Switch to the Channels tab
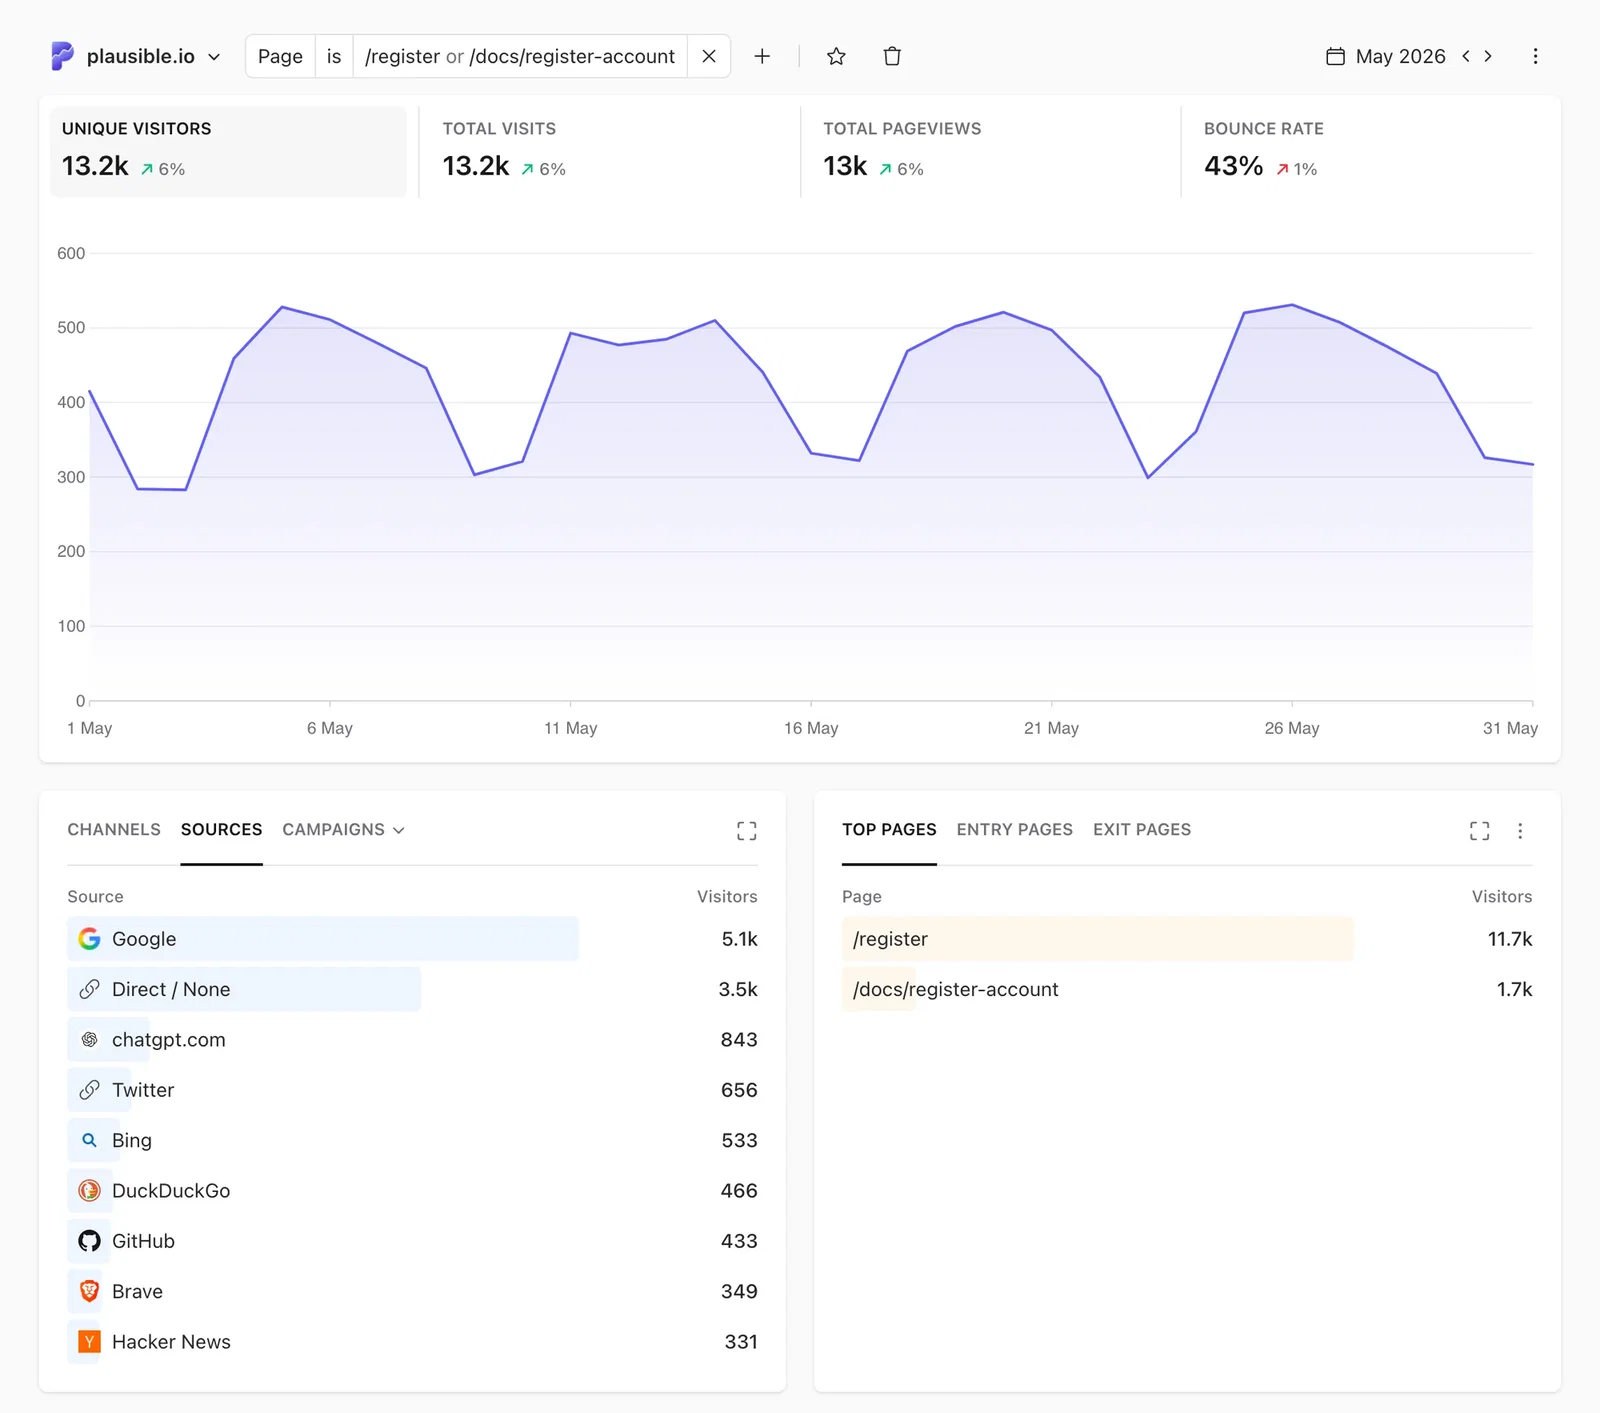 [x=114, y=830]
